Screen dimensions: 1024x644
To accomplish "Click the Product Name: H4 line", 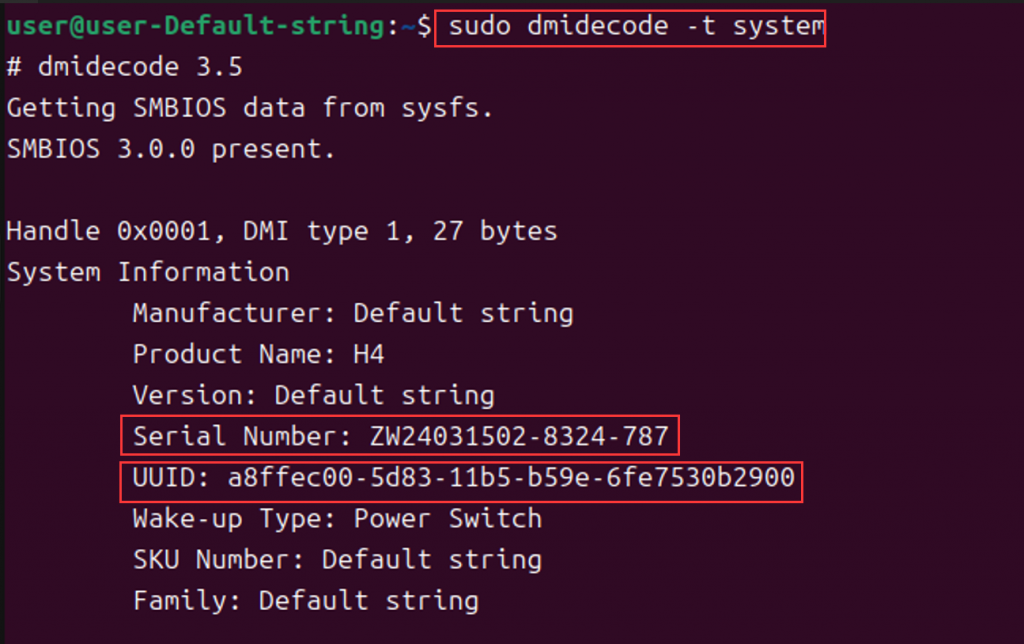I will click(x=259, y=354).
